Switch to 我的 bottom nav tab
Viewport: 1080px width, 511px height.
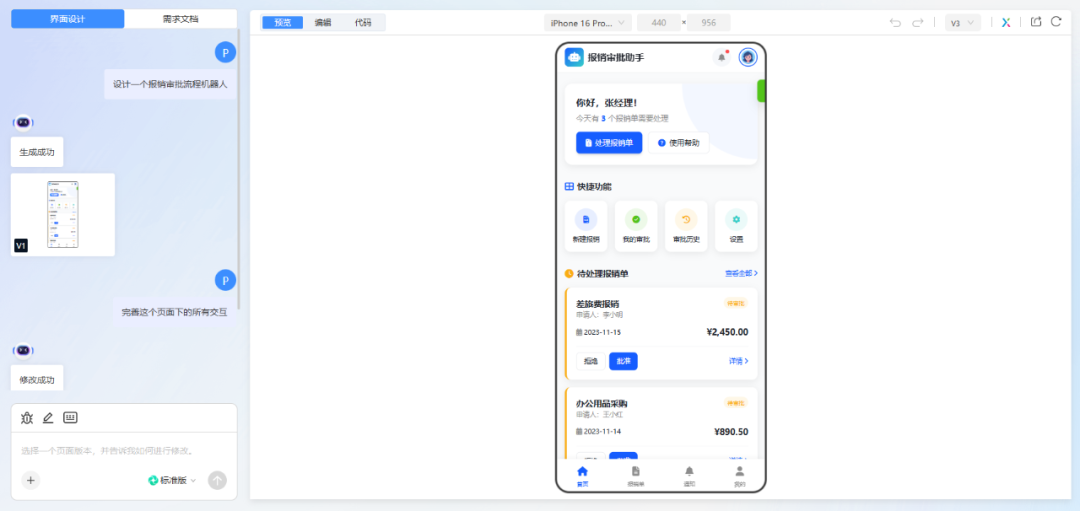[739, 476]
